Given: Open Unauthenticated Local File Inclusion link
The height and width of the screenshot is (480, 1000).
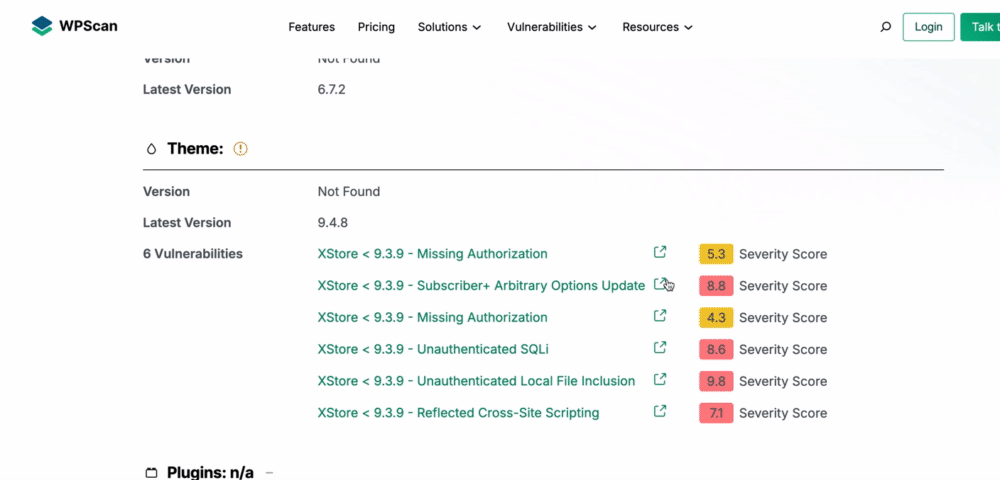Looking at the screenshot, I should point(476,381).
